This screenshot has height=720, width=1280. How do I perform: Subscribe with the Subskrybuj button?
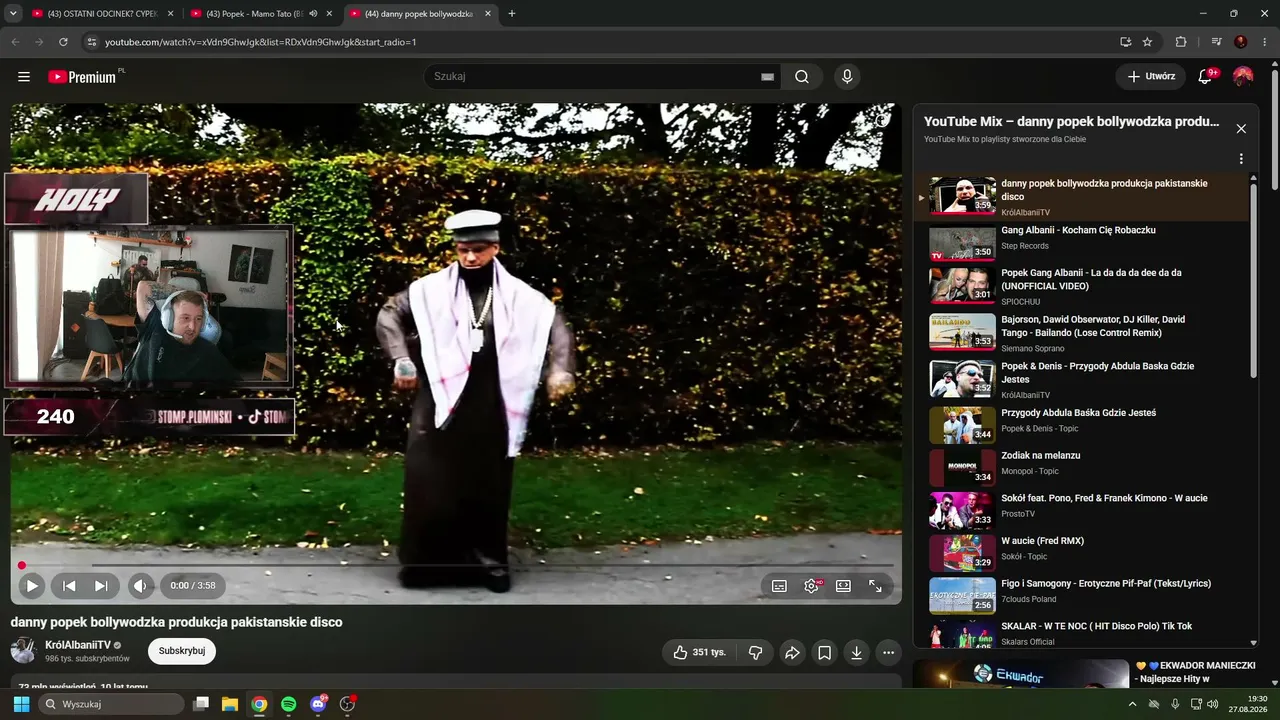182,651
